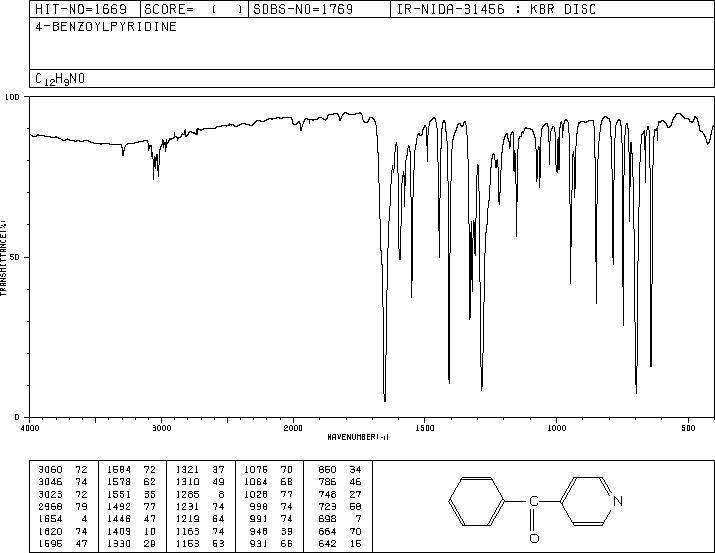This screenshot has height=553, width=715.
Task: Select peak table entry 1654
Action: pos(51,519)
